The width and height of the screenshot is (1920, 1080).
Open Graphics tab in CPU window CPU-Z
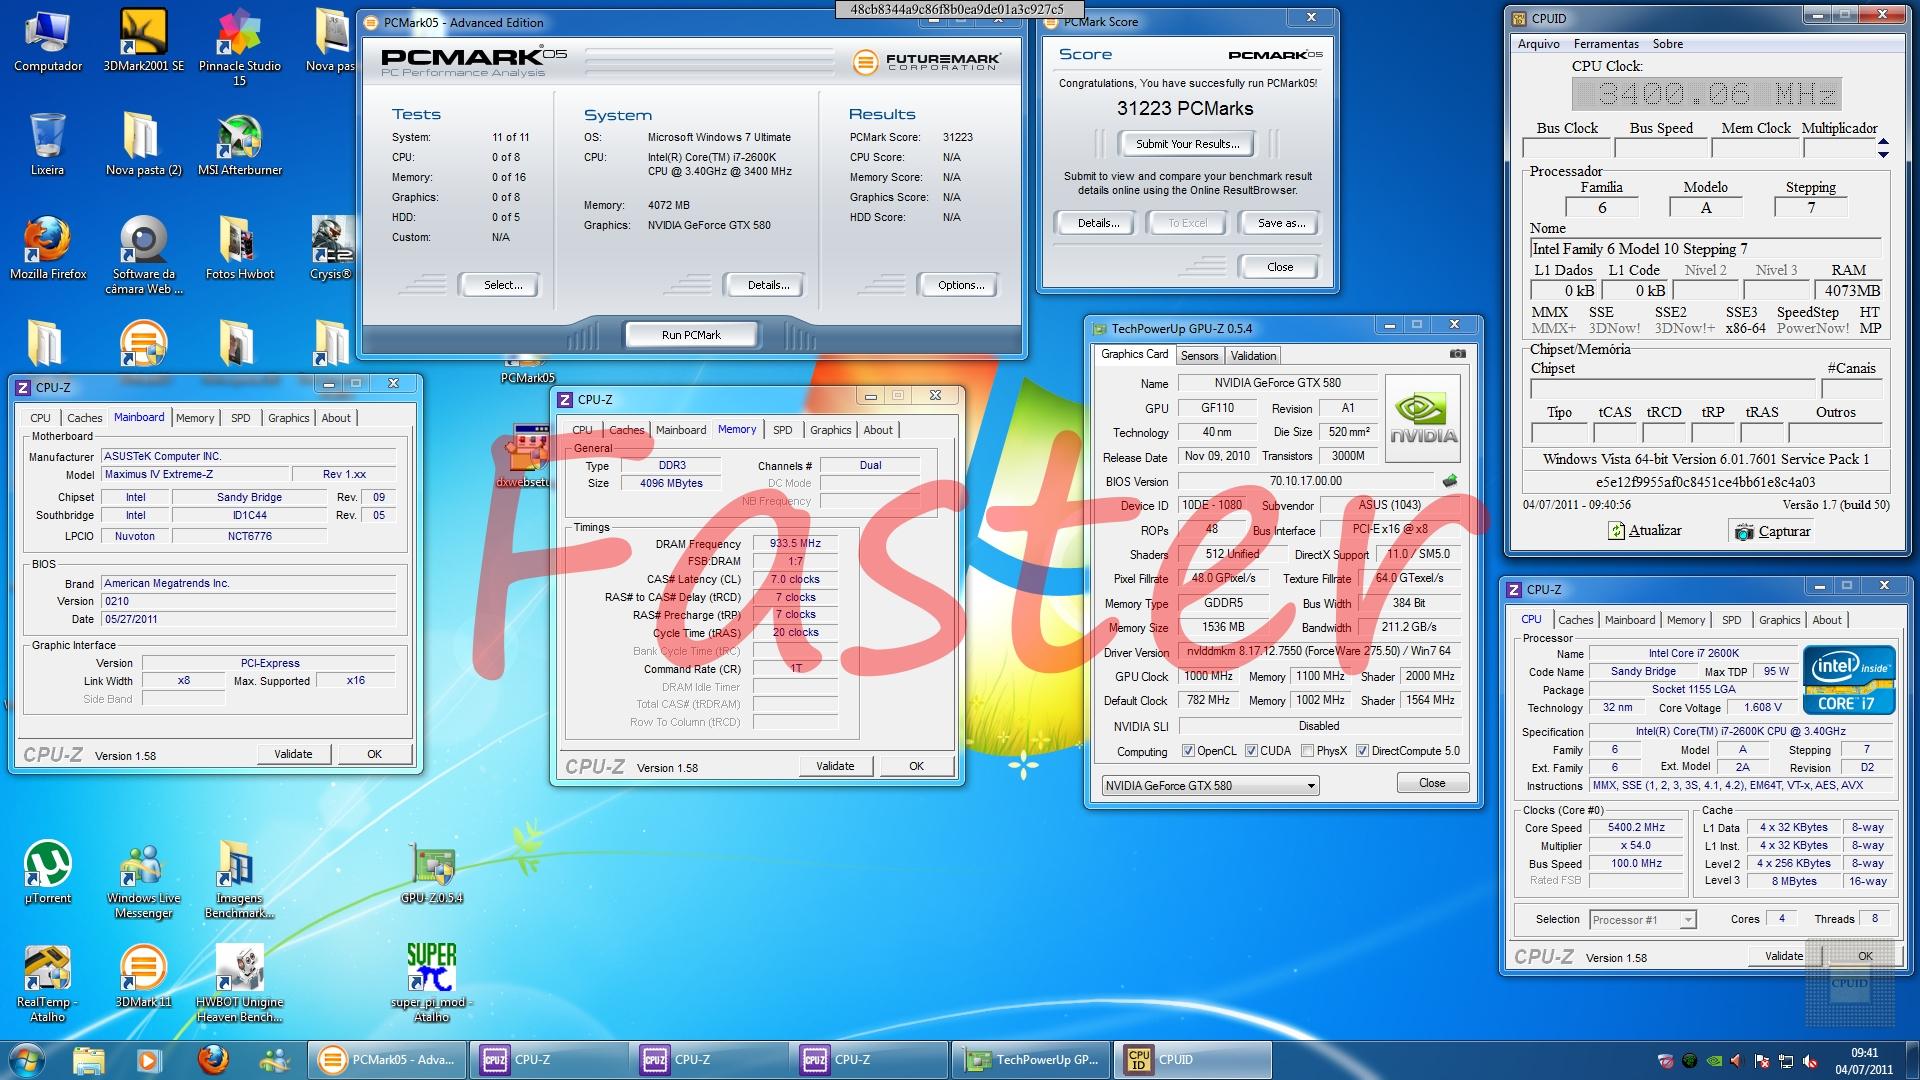(1779, 620)
